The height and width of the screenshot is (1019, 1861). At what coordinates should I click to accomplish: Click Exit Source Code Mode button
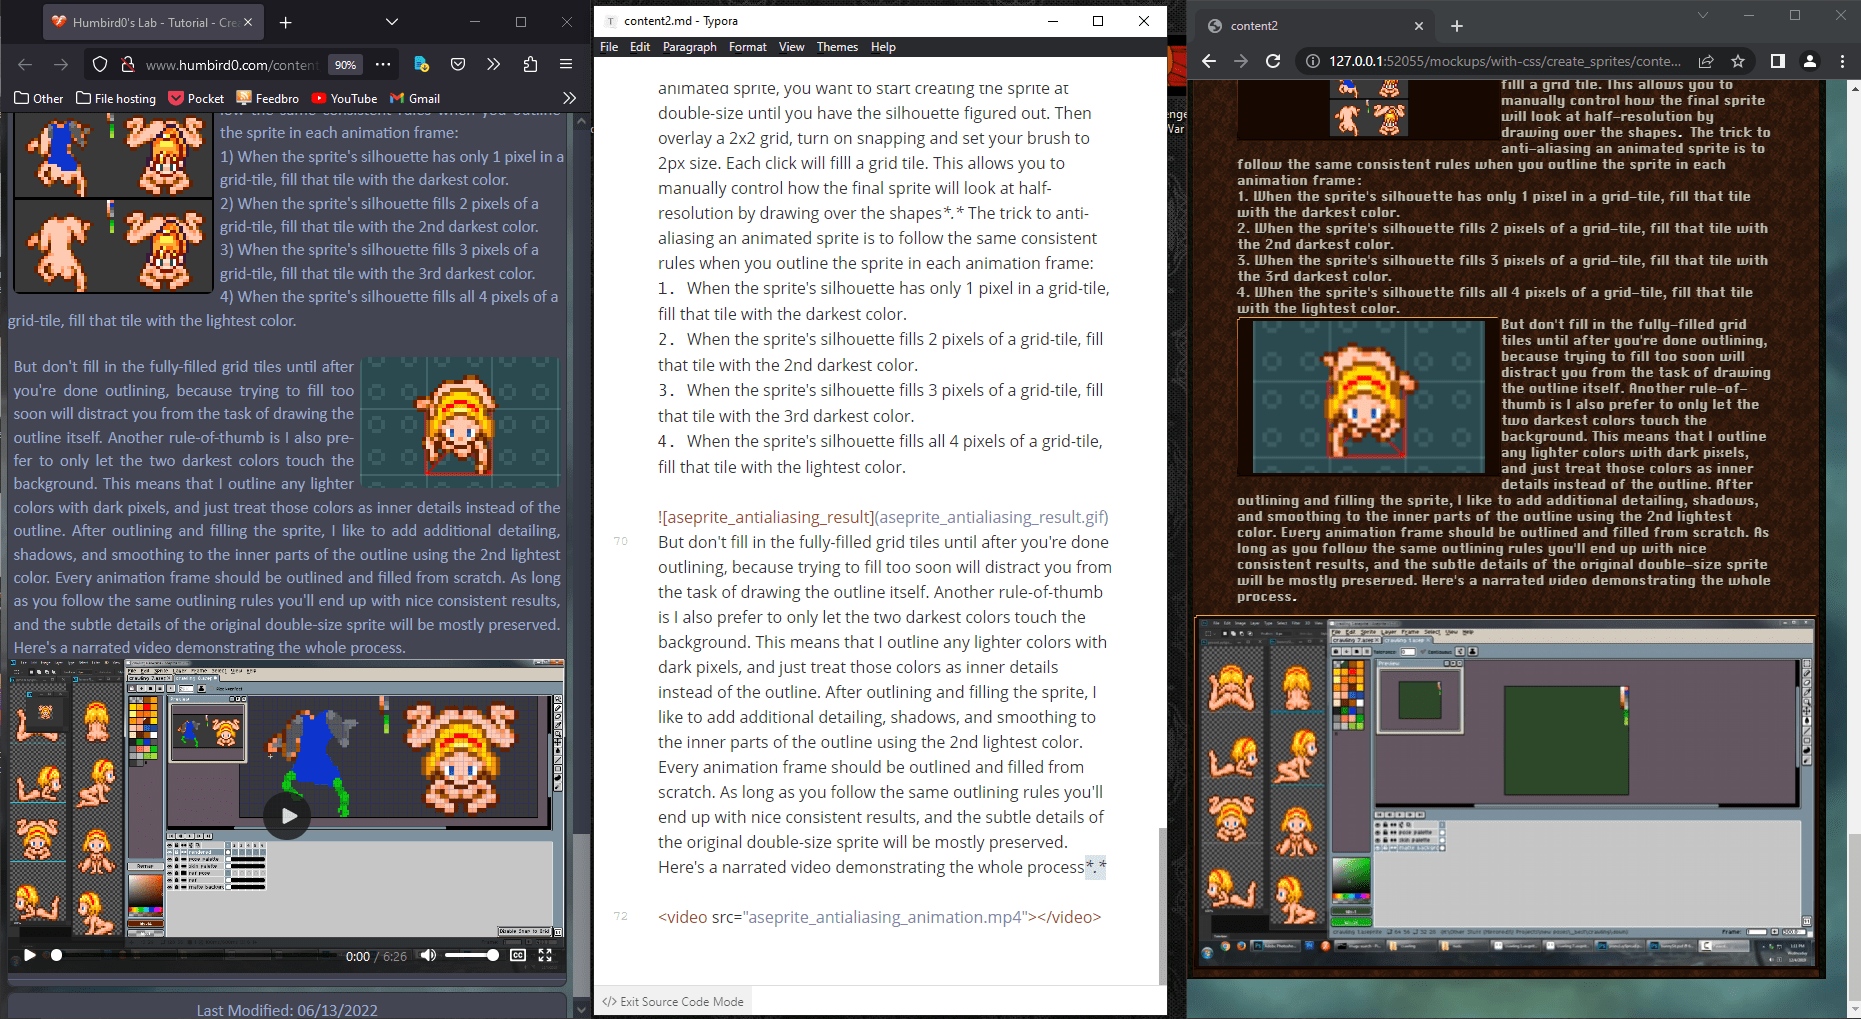coord(673,1001)
